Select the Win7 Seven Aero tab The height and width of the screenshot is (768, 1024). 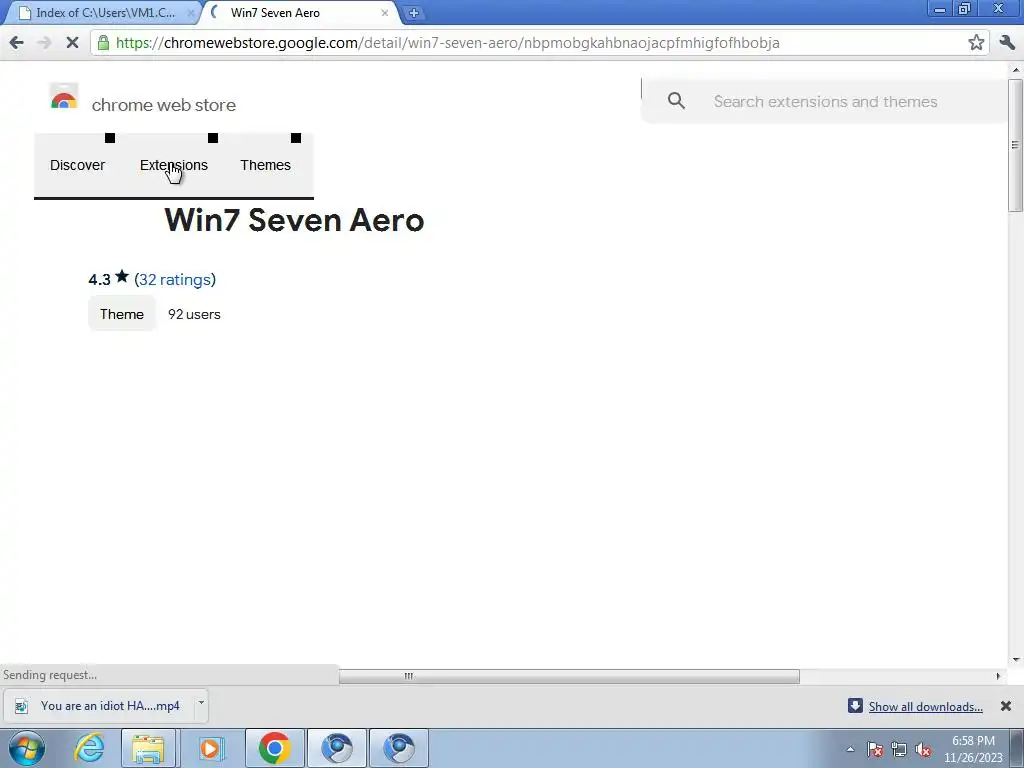(x=298, y=13)
